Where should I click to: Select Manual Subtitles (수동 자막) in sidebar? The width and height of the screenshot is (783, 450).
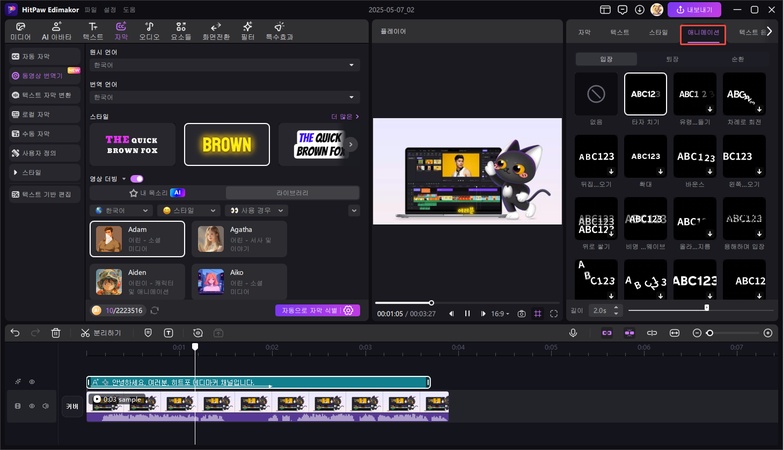coord(44,134)
